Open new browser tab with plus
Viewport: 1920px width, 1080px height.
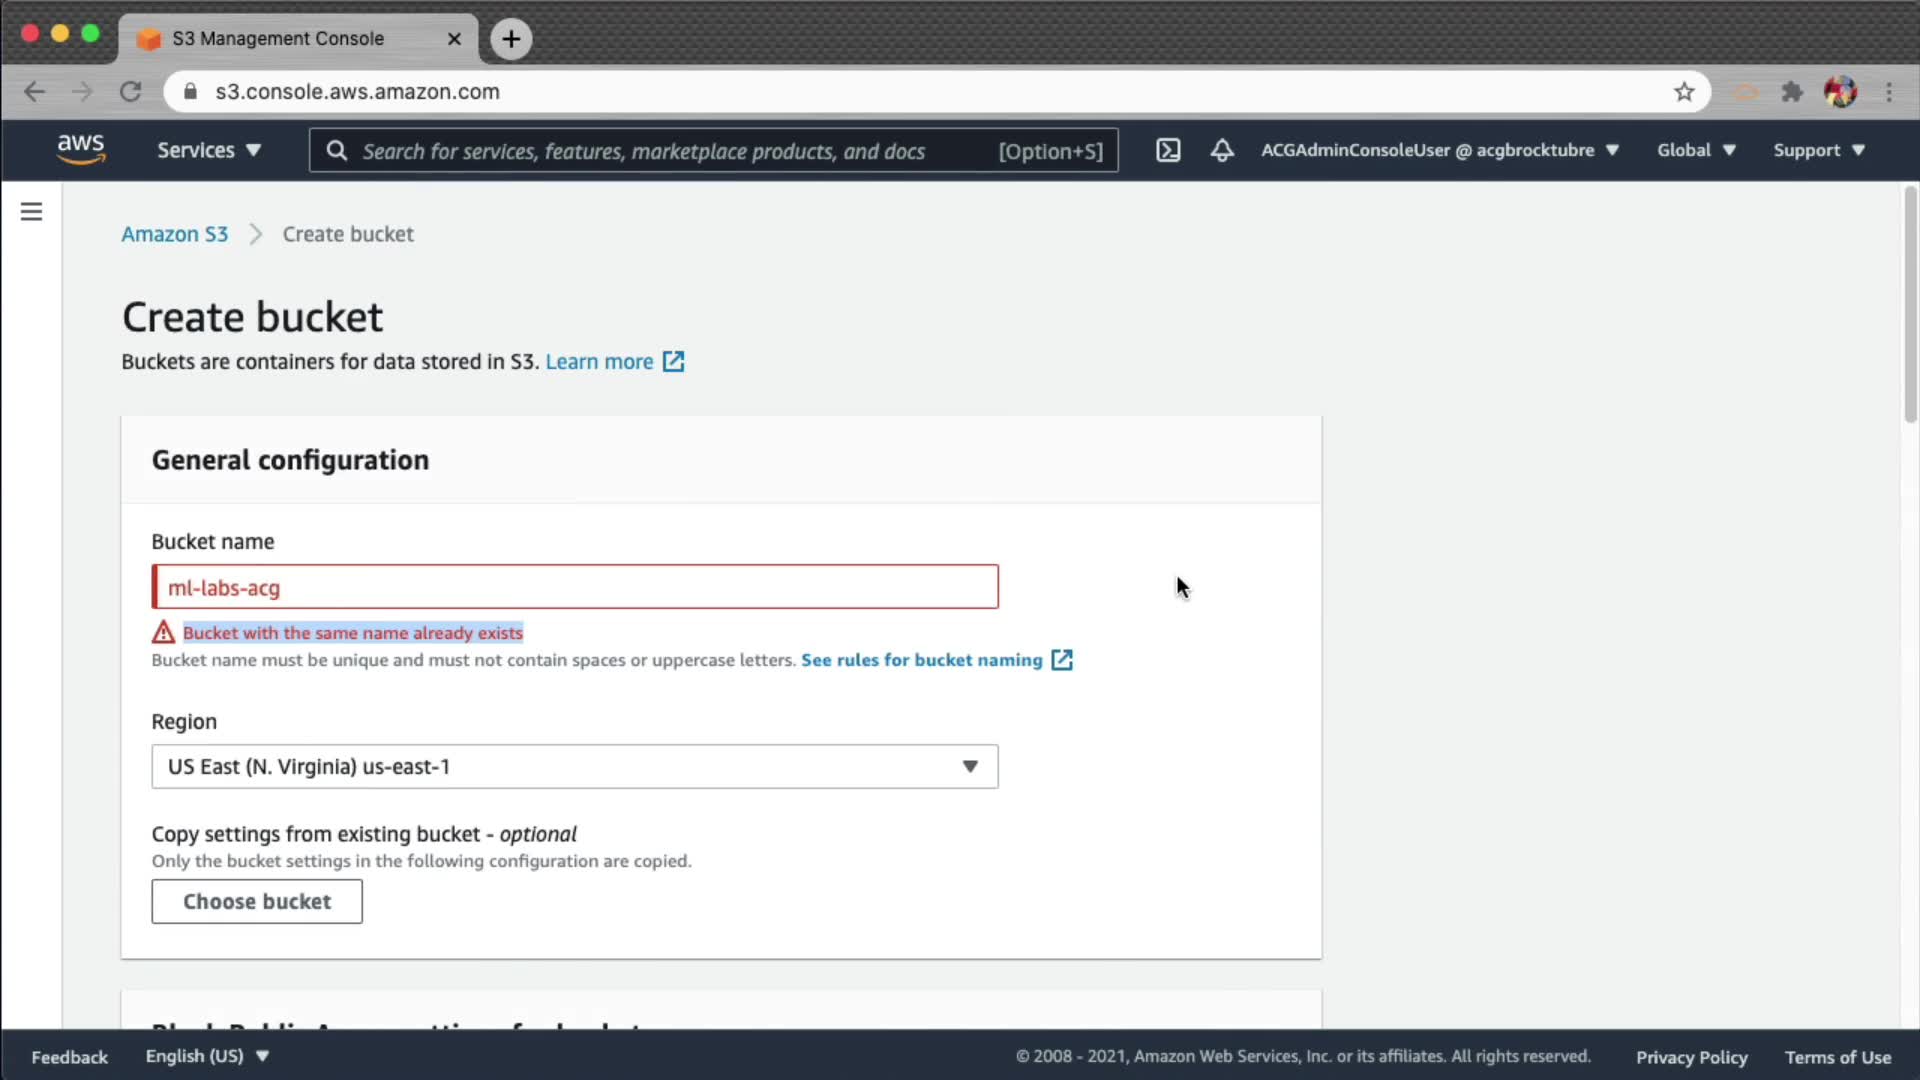click(x=511, y=39)
